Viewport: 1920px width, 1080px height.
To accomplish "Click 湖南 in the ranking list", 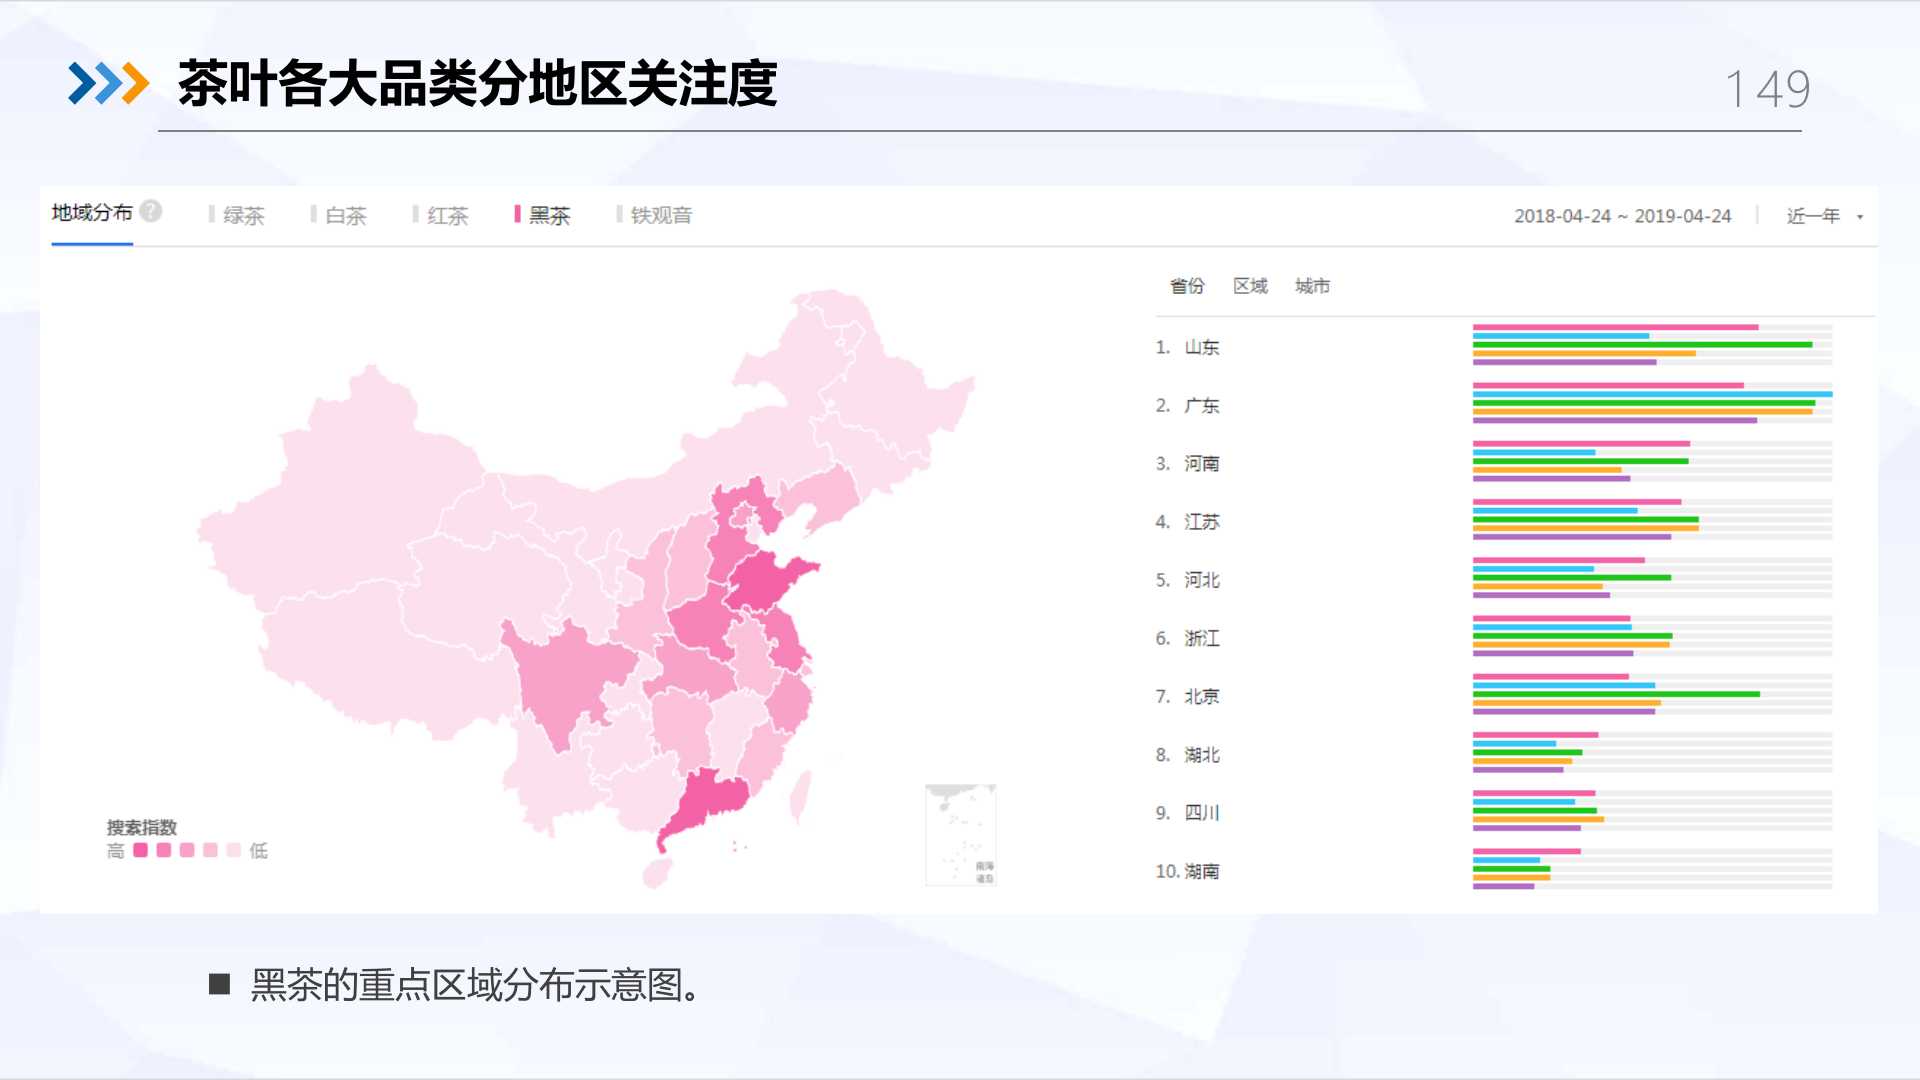I will (x=1202, y=871).
